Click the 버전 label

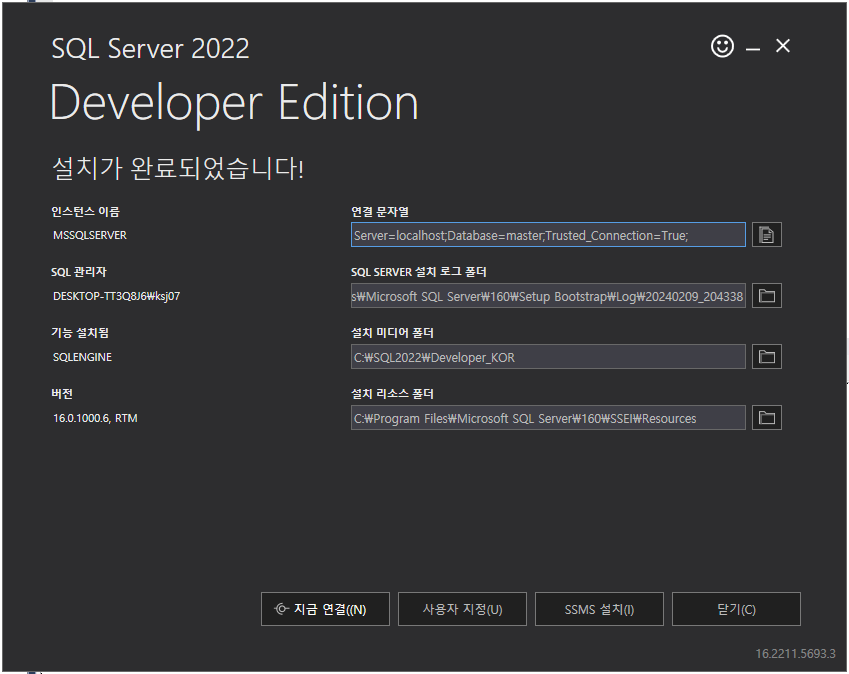coord(62,394)
